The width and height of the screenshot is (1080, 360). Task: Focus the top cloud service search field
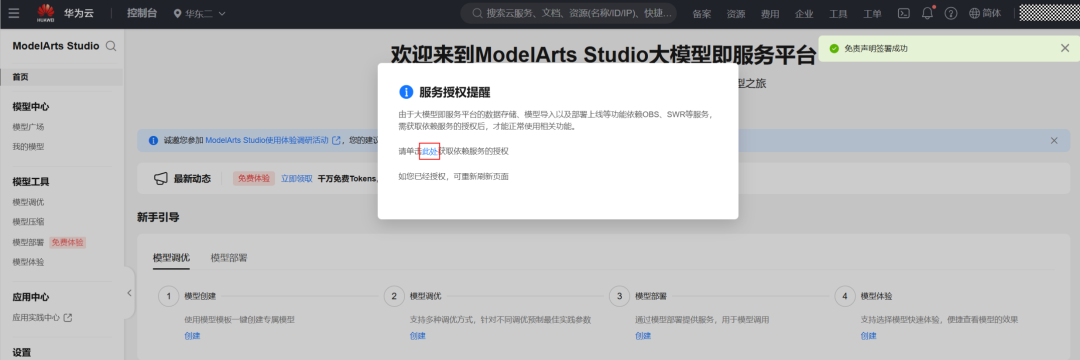(x=569, y=13)
